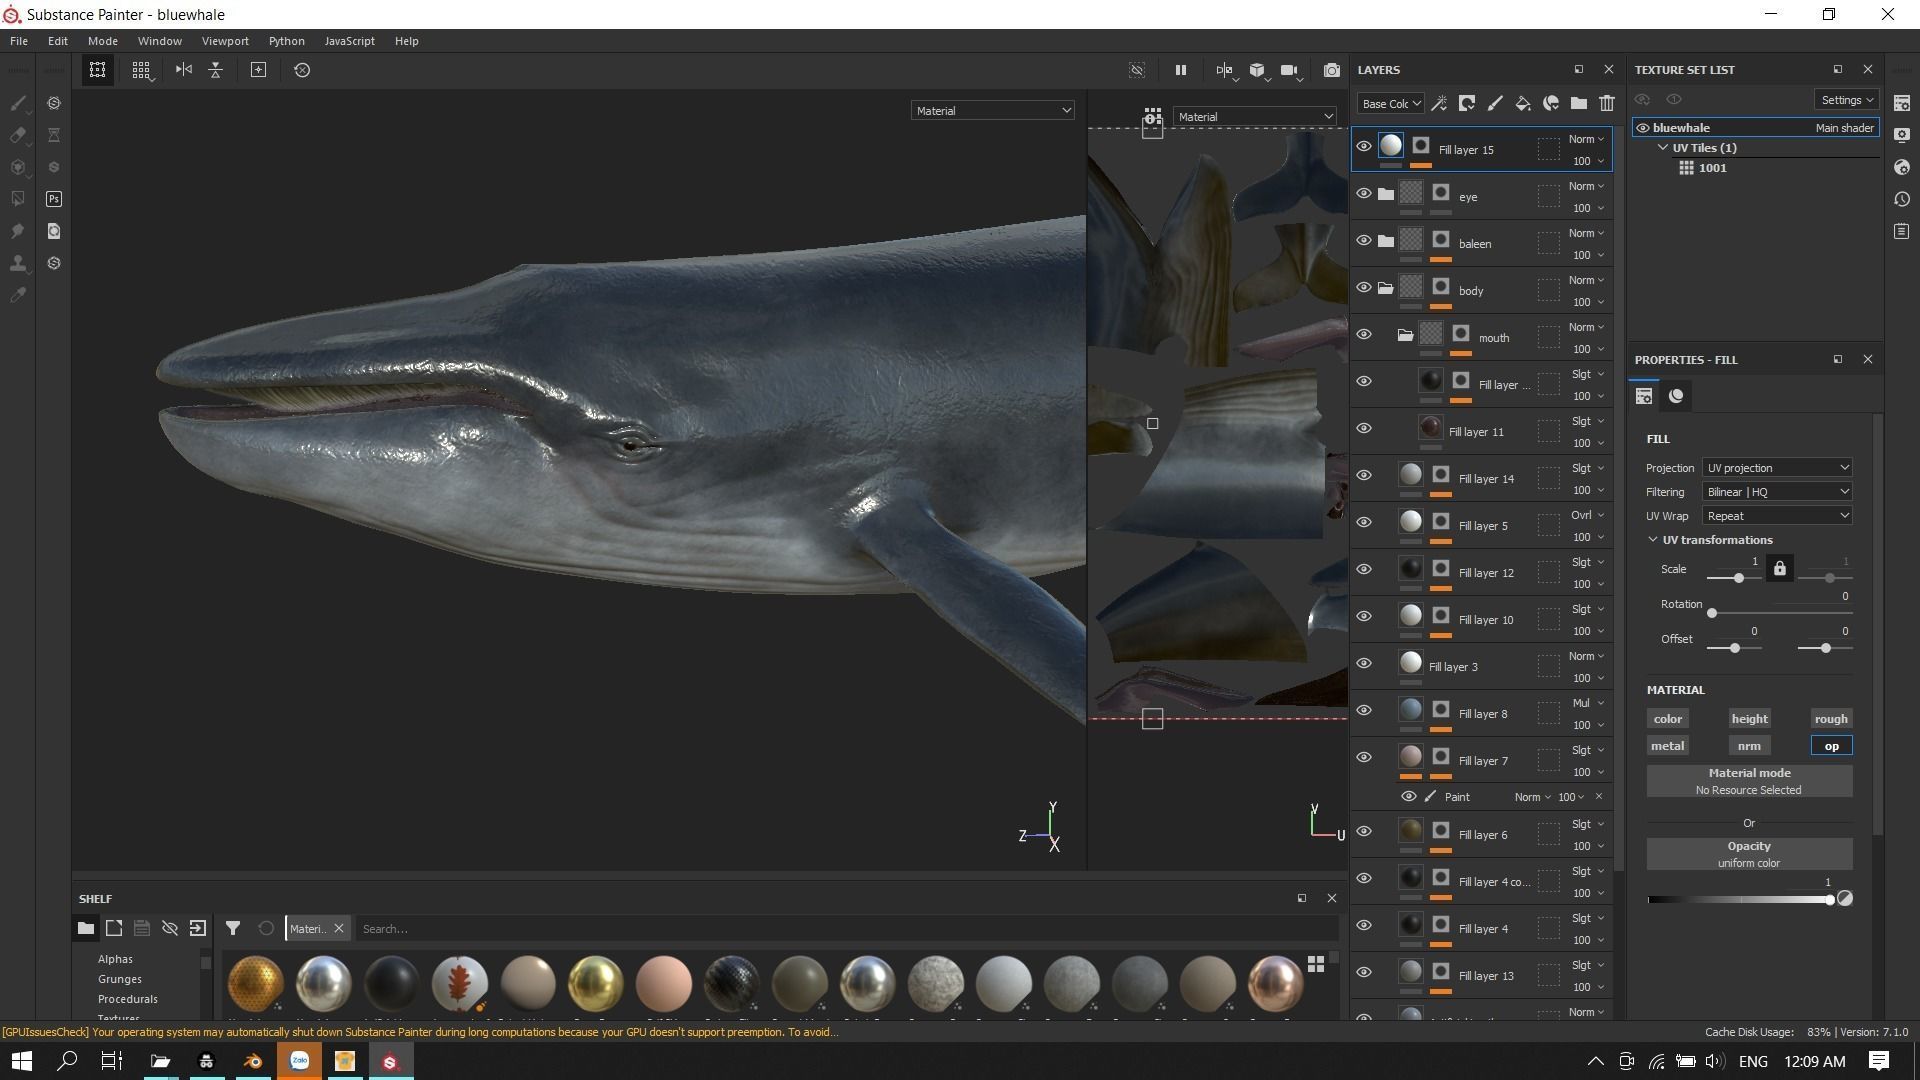1920x1080 pixels.
Task: Collapse the UV transformations section
Action: click(1653, 540)
